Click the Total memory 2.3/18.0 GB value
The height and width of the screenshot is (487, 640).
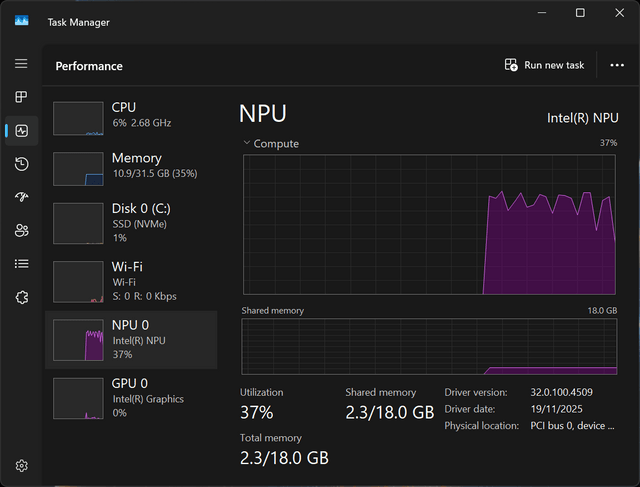point(284,458)
